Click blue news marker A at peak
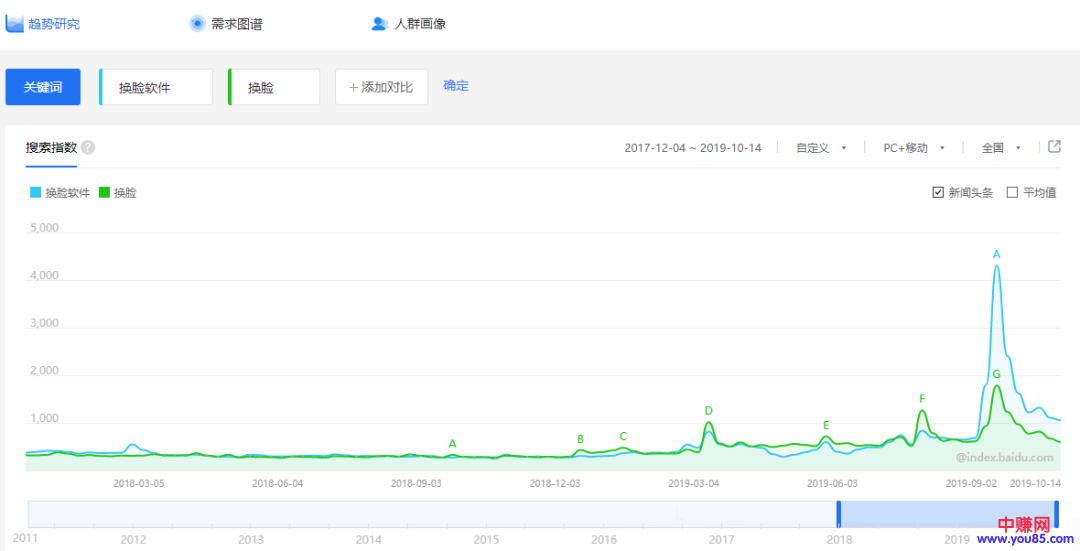Viewport: 1080px width, 551px height. [996, 254]
